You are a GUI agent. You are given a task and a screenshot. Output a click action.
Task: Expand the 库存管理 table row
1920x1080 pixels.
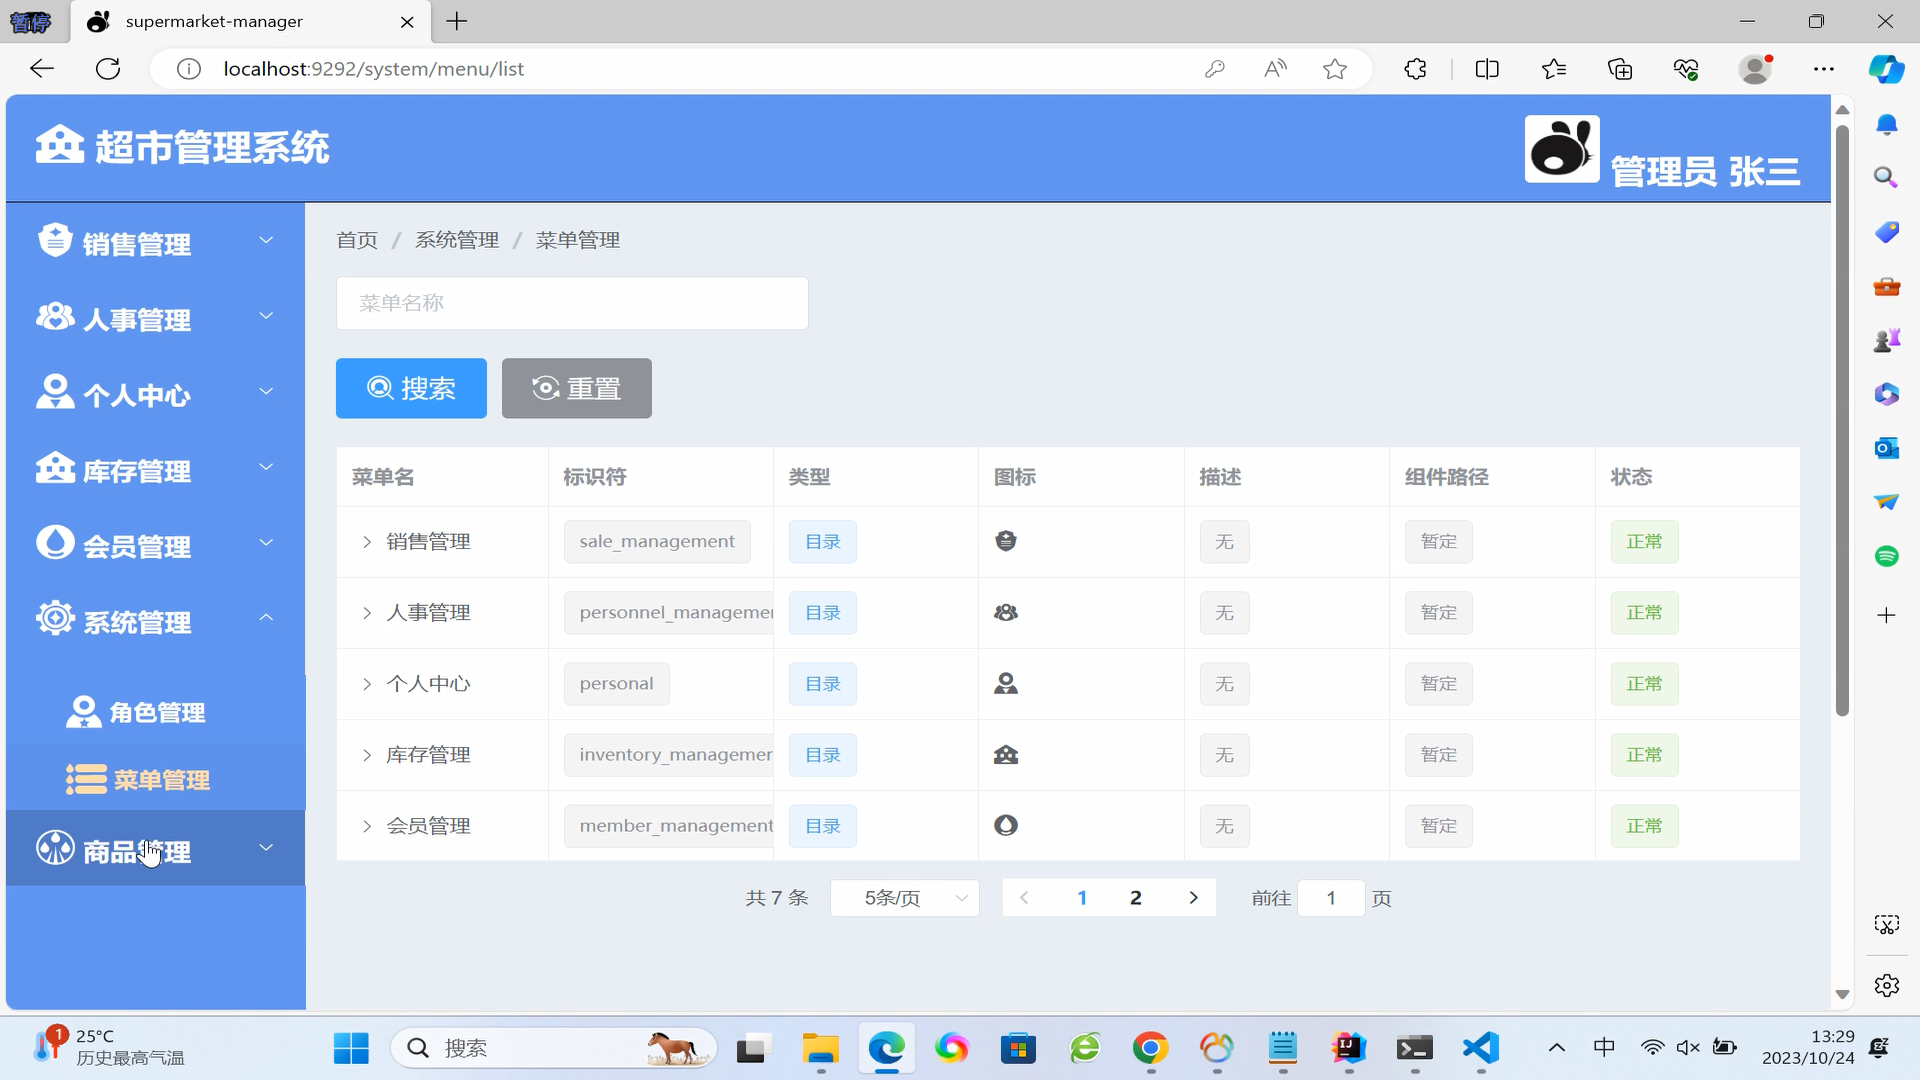tap(367, 755)
